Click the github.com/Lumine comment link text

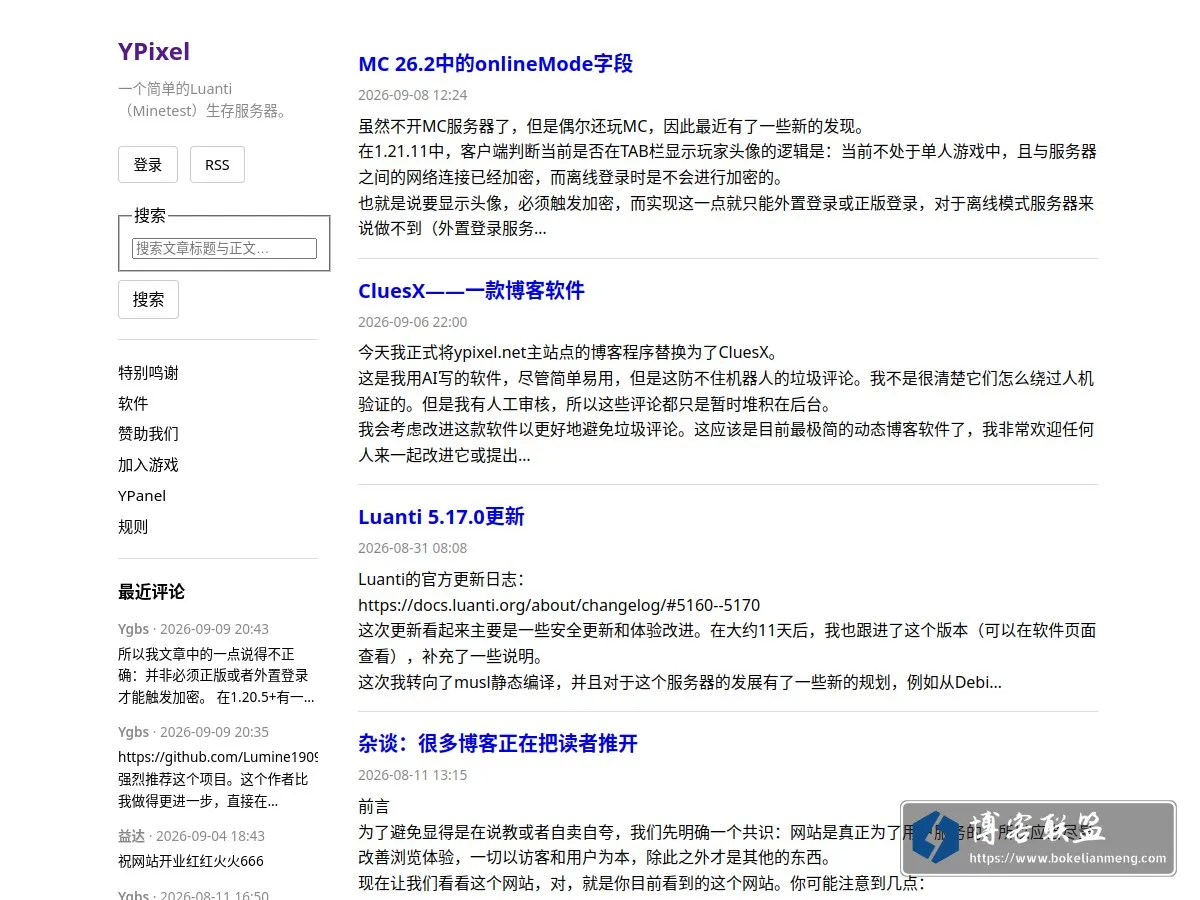218,757
